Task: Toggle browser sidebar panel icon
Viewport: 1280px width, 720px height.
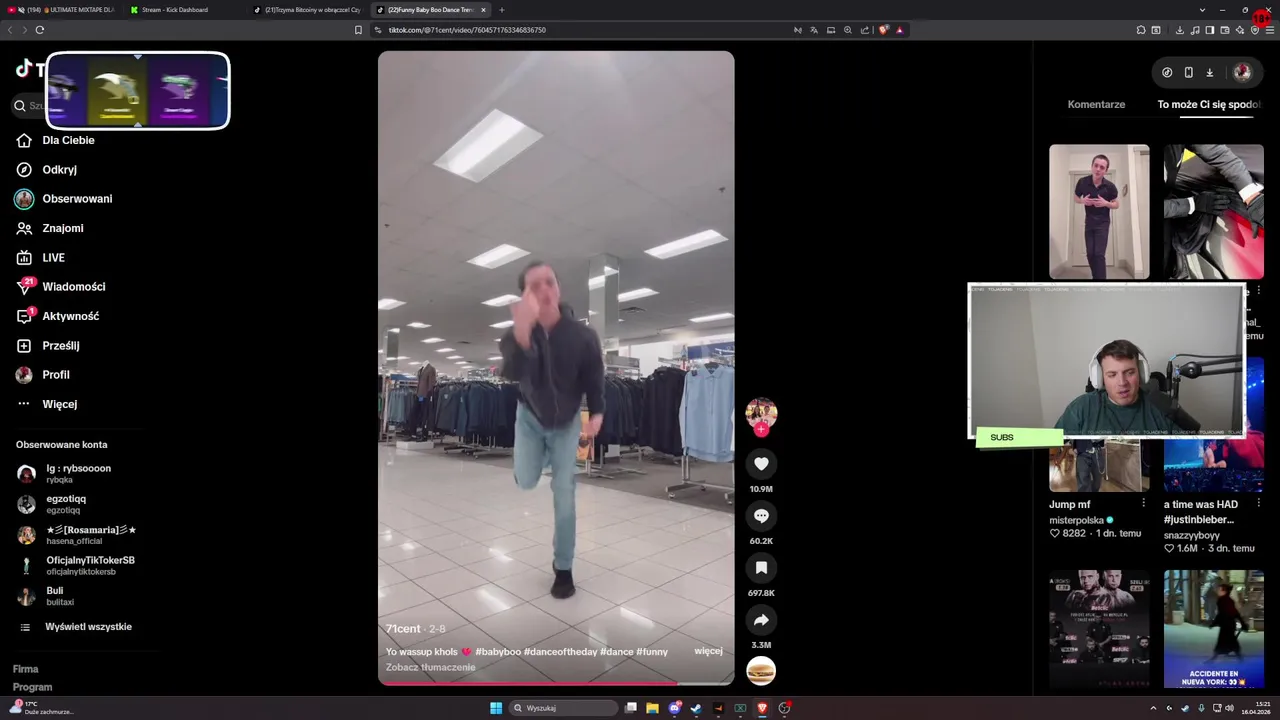Action: click(1210, 30)
